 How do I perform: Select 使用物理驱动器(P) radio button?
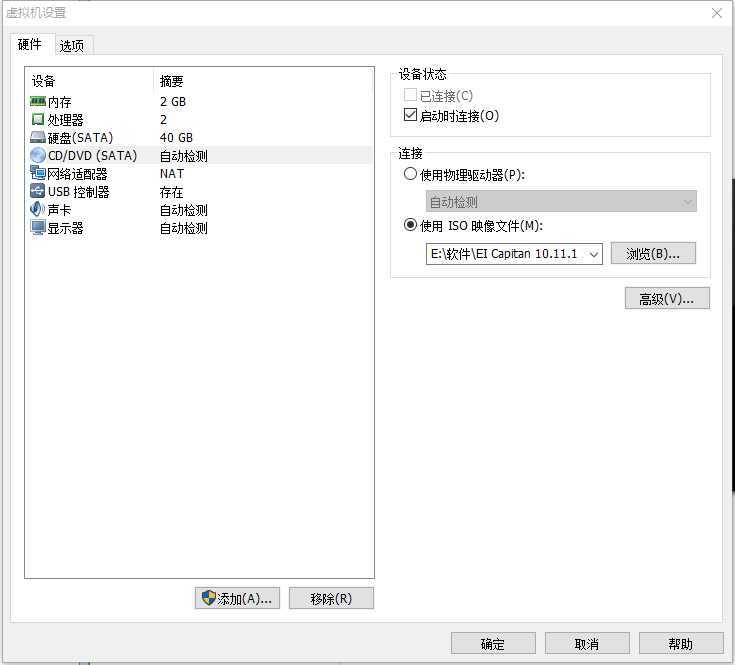(410, 174)
